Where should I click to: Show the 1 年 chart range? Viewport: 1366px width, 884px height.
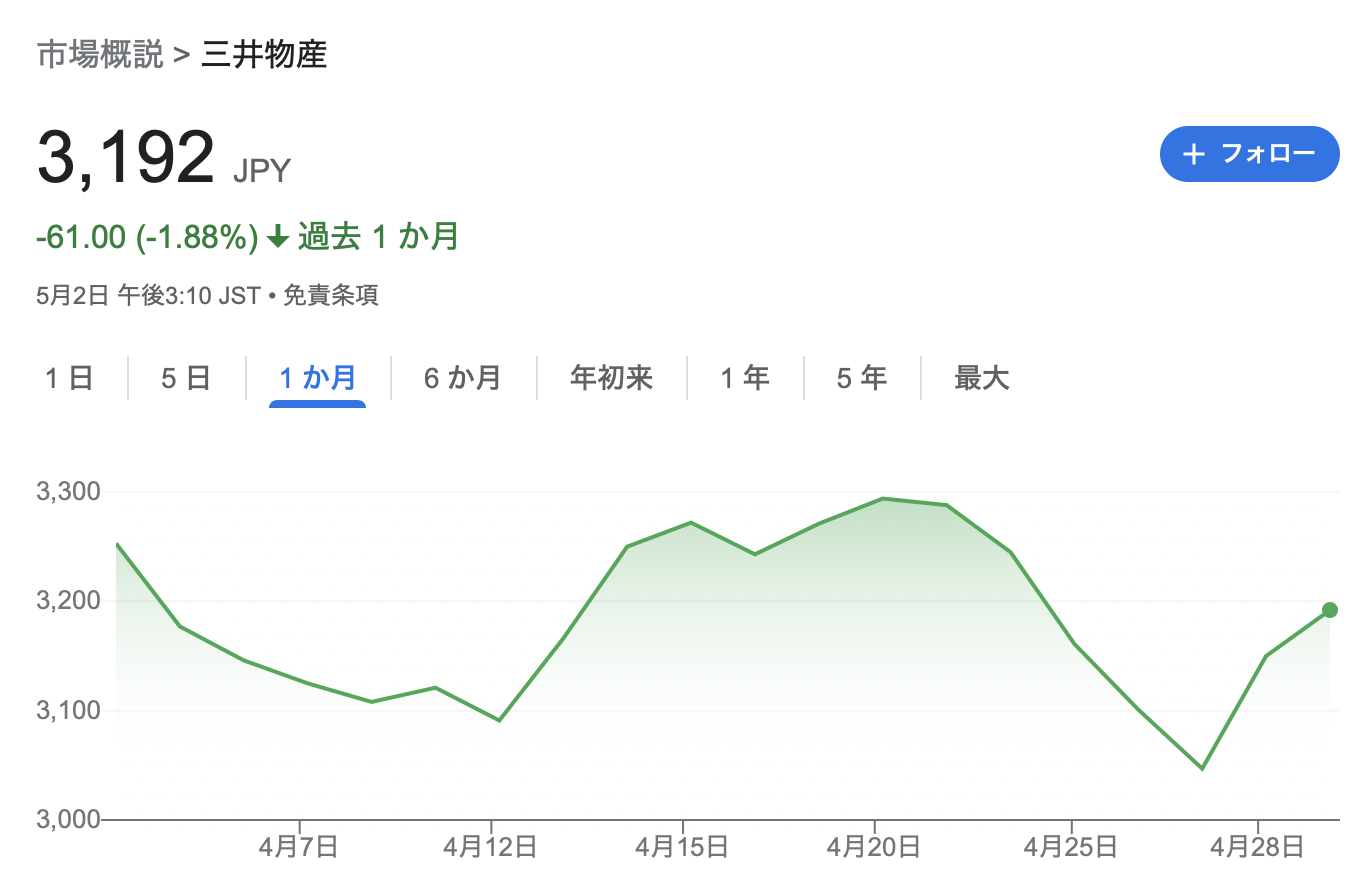click(745, 378)
